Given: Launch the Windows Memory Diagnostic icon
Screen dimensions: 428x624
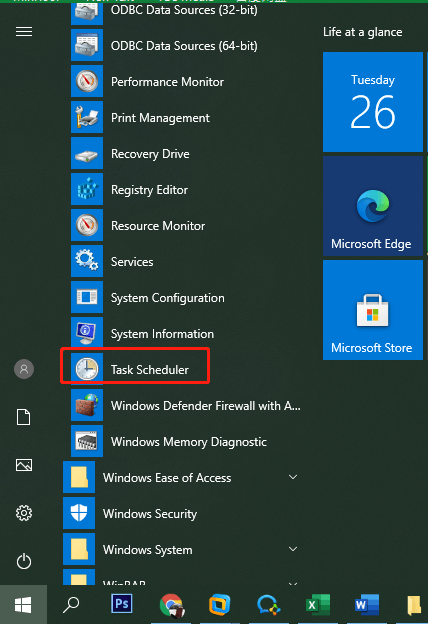Looking at the screenshot, I should 87,441.
